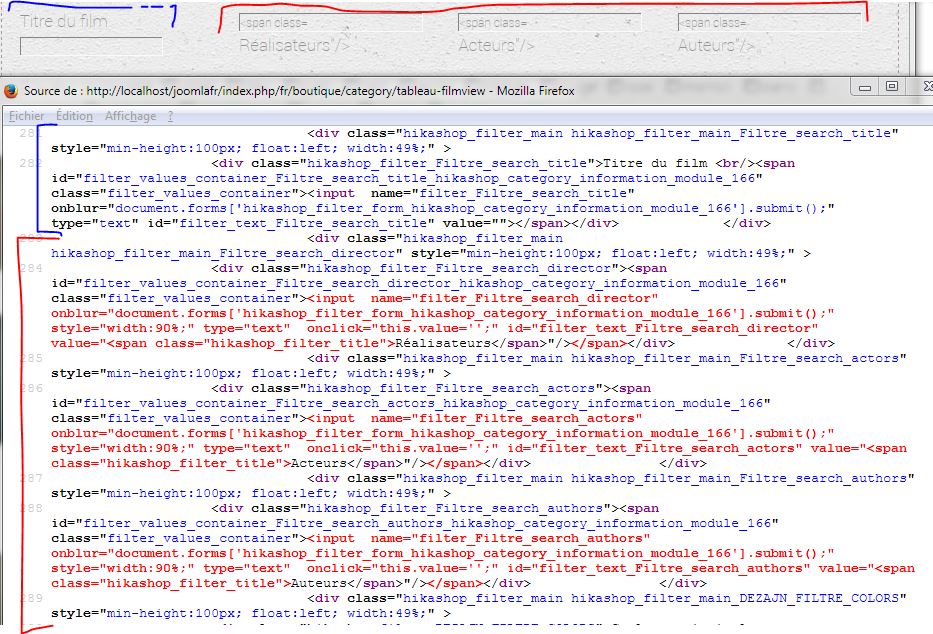Maximize the source viewer window
Image resolution: width=933 pixels, height=634 pixels.
(891, 87)
